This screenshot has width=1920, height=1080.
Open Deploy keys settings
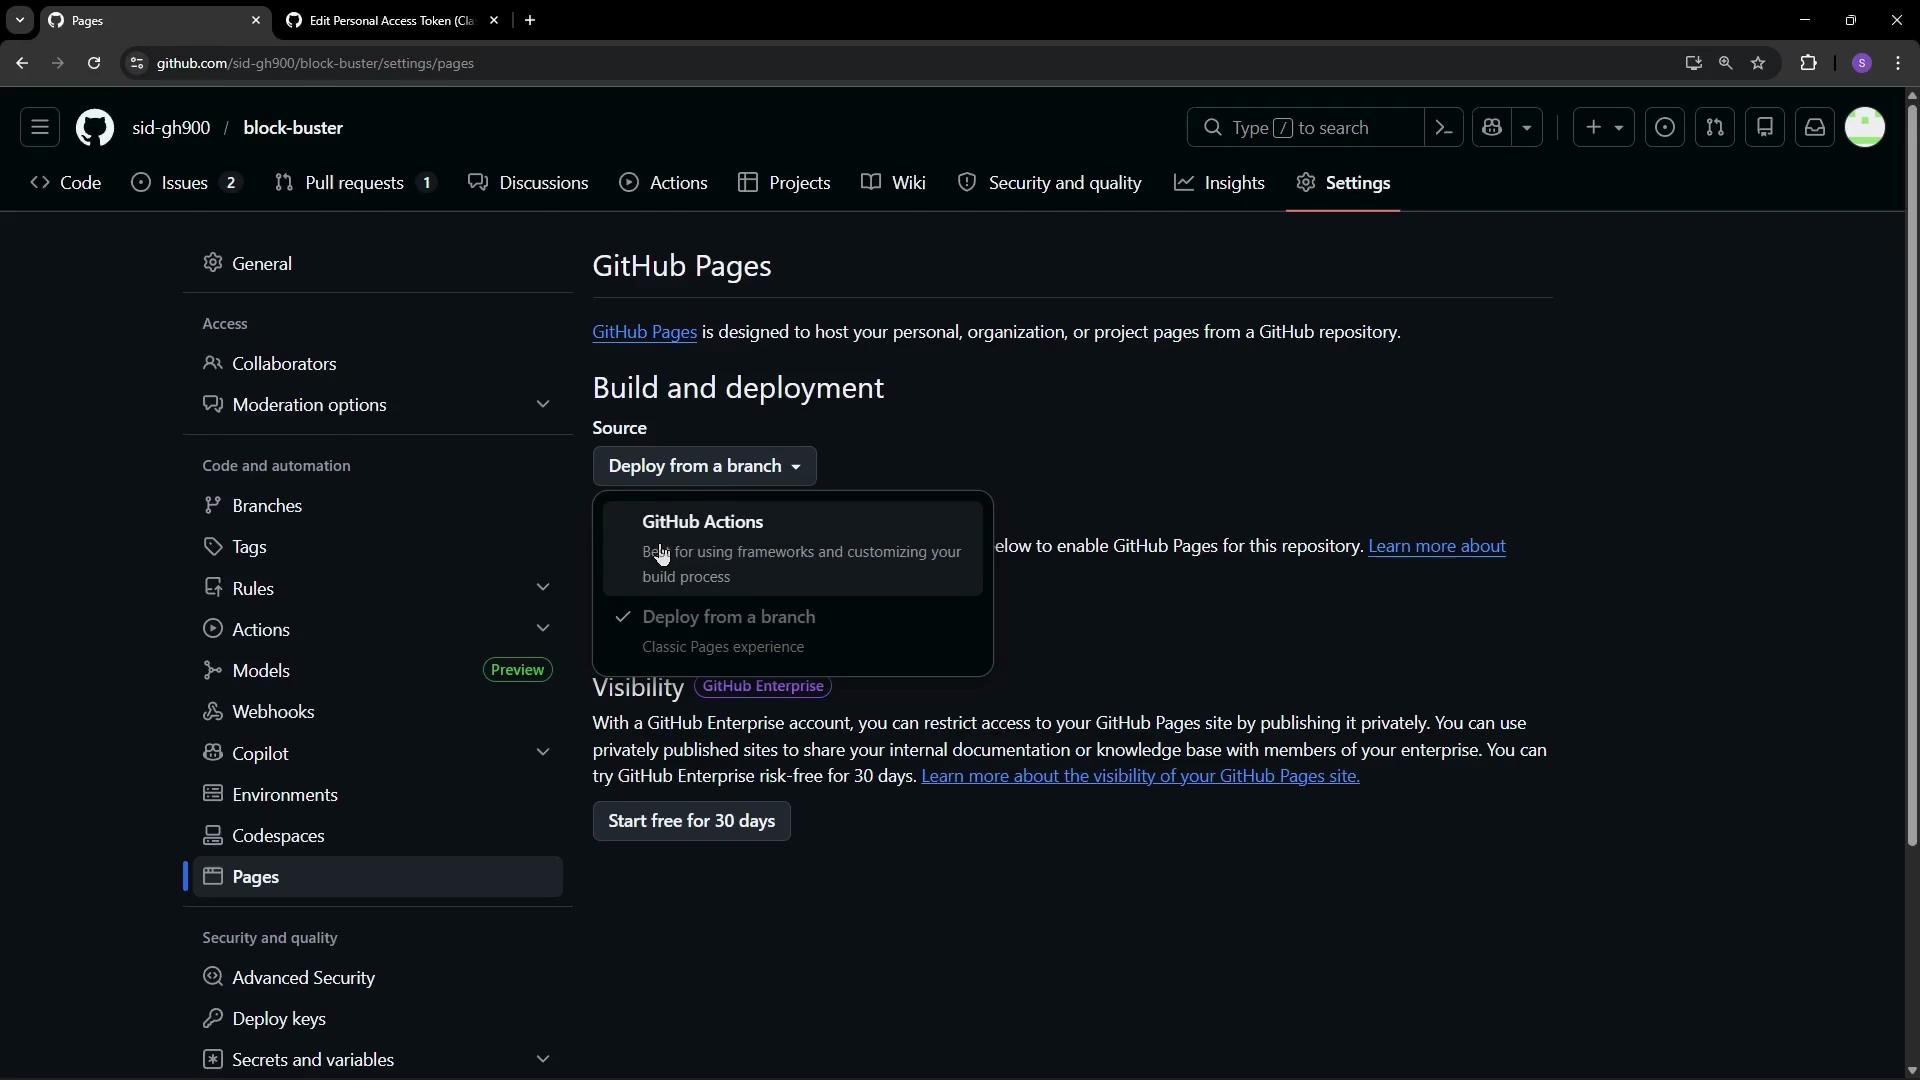click(x=378, y=1019)
